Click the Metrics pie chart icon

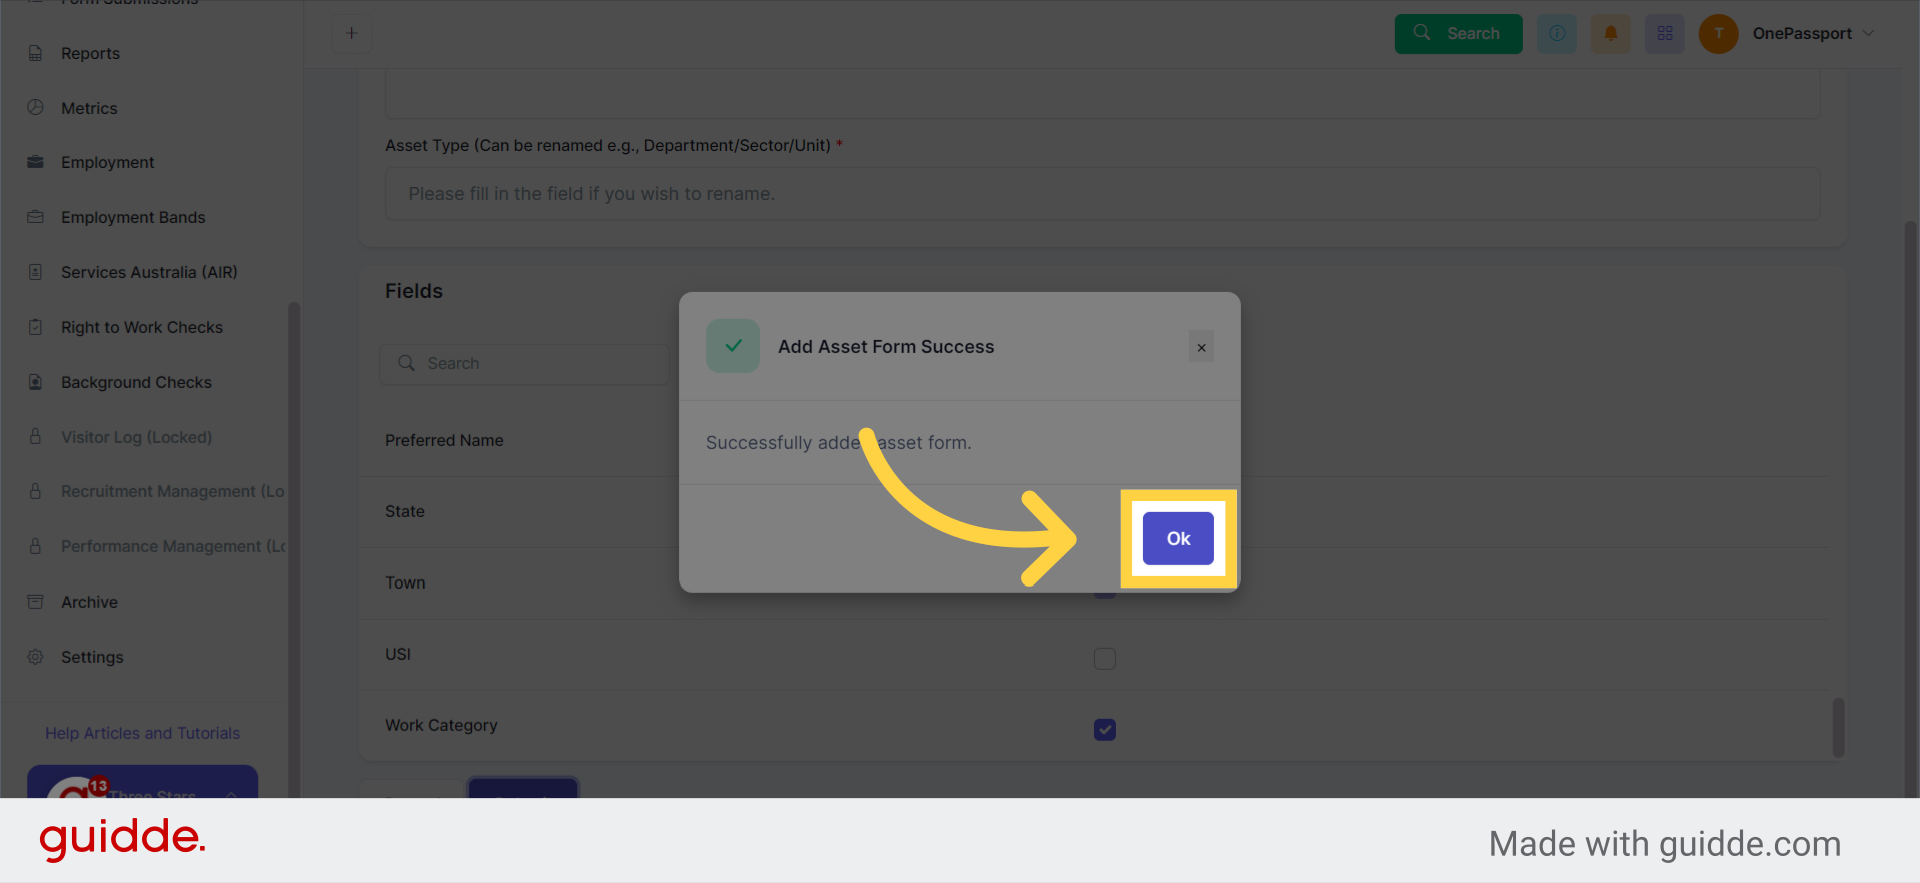(35, 107)
